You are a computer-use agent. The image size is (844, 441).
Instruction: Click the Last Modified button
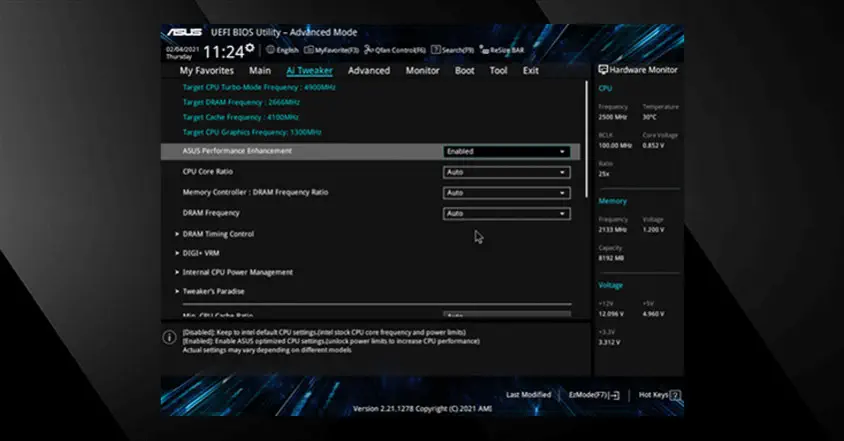[x=528, y=395]
